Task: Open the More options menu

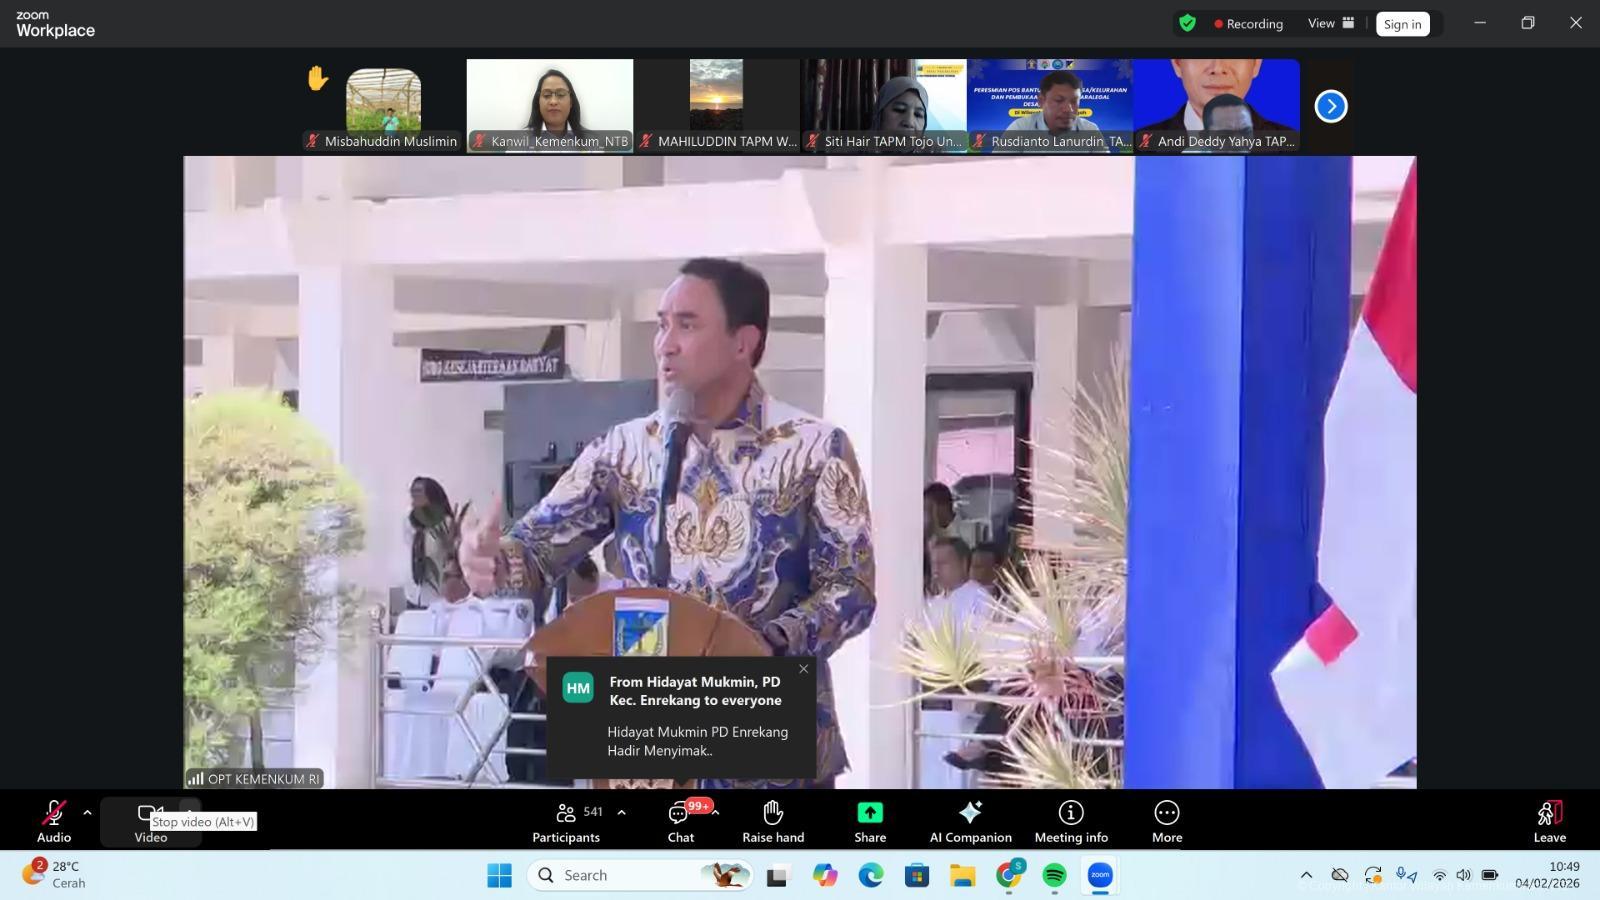Action: point(1166,821)
